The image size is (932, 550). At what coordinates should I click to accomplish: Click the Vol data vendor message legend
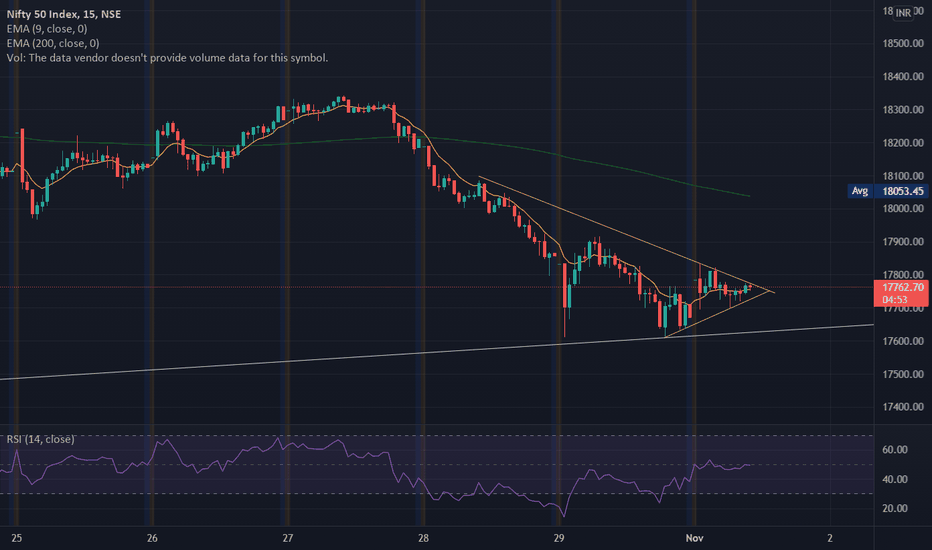[167, 58]
